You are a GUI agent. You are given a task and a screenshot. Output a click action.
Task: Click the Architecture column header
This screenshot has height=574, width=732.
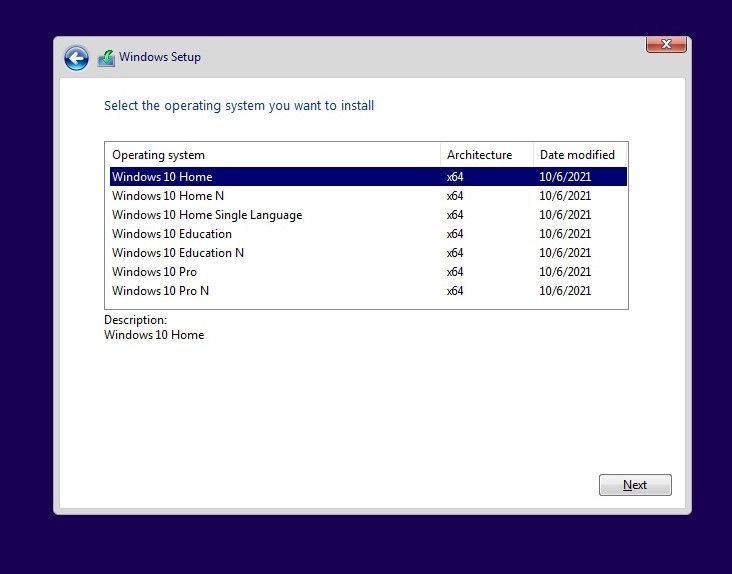pos(486,155)
